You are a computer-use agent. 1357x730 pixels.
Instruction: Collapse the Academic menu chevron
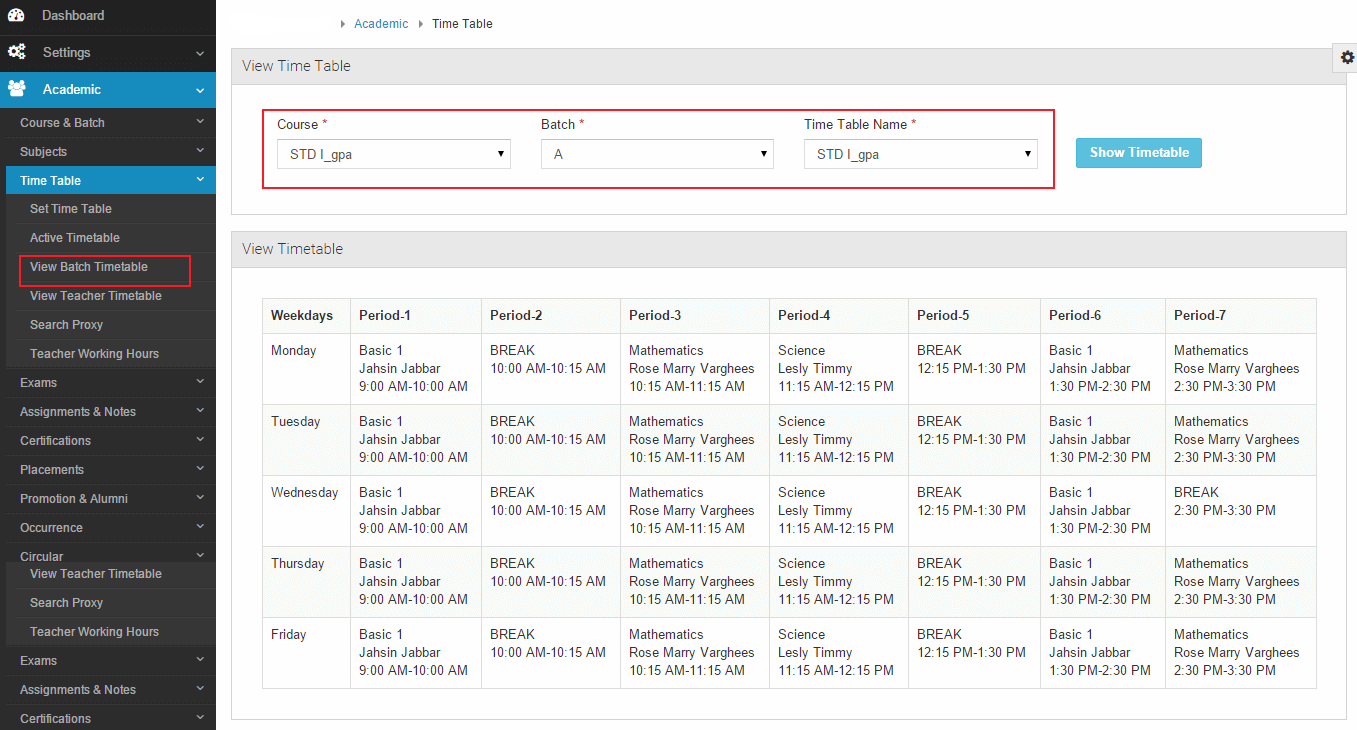[x=200, y=90]
